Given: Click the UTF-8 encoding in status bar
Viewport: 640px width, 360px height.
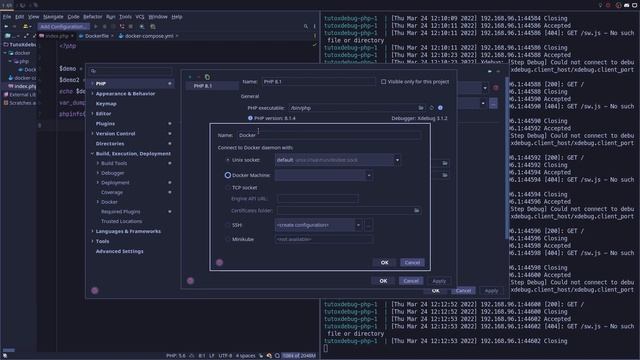Looking at the screenshot, I should pos(225,356).
